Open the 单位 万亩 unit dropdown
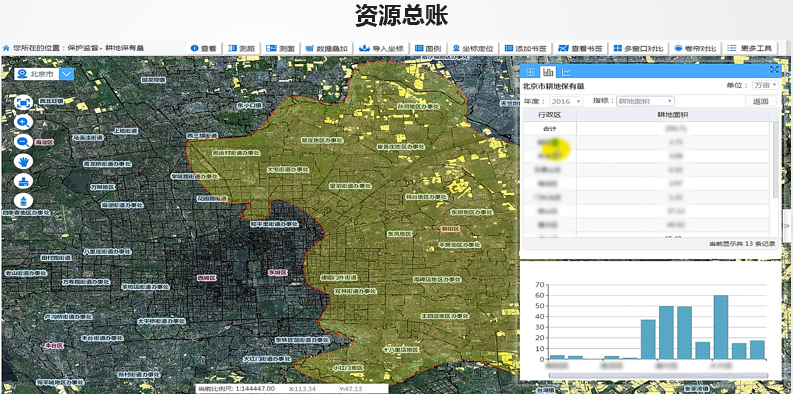This screenshot has width=793, height=394. (765, 85)
